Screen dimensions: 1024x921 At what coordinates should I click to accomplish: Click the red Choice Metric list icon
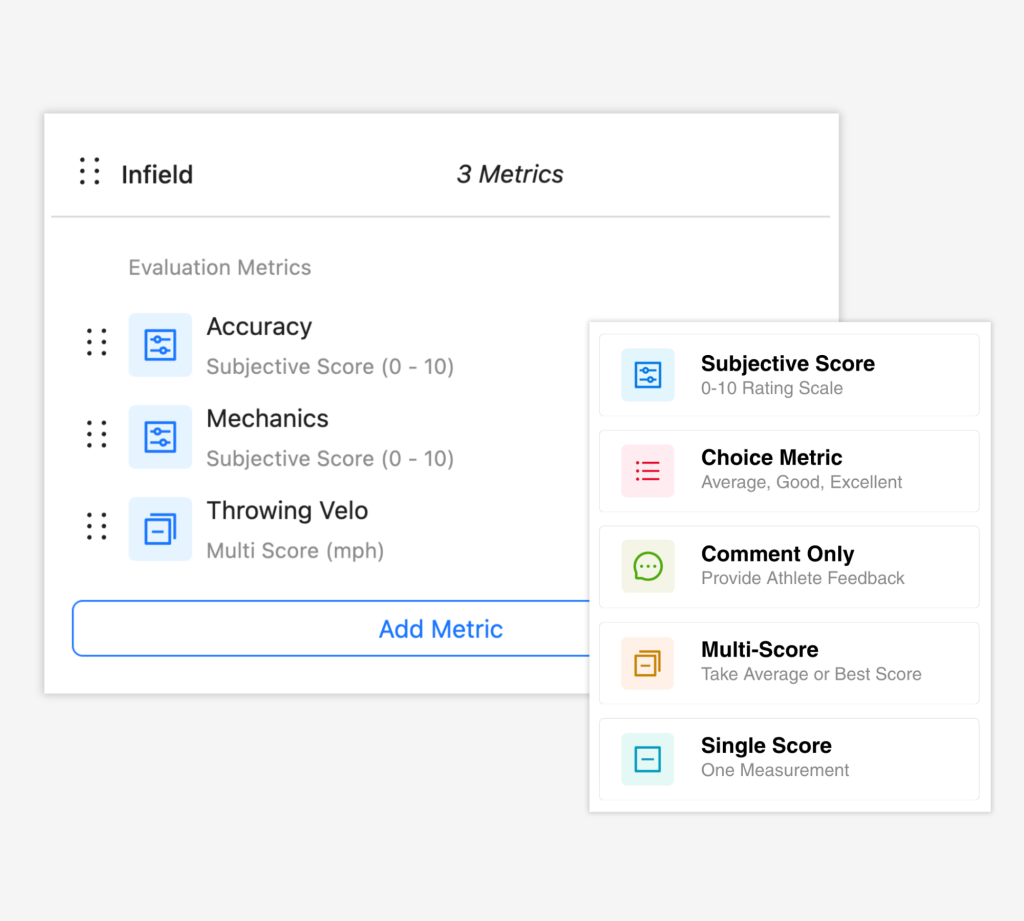647,471
